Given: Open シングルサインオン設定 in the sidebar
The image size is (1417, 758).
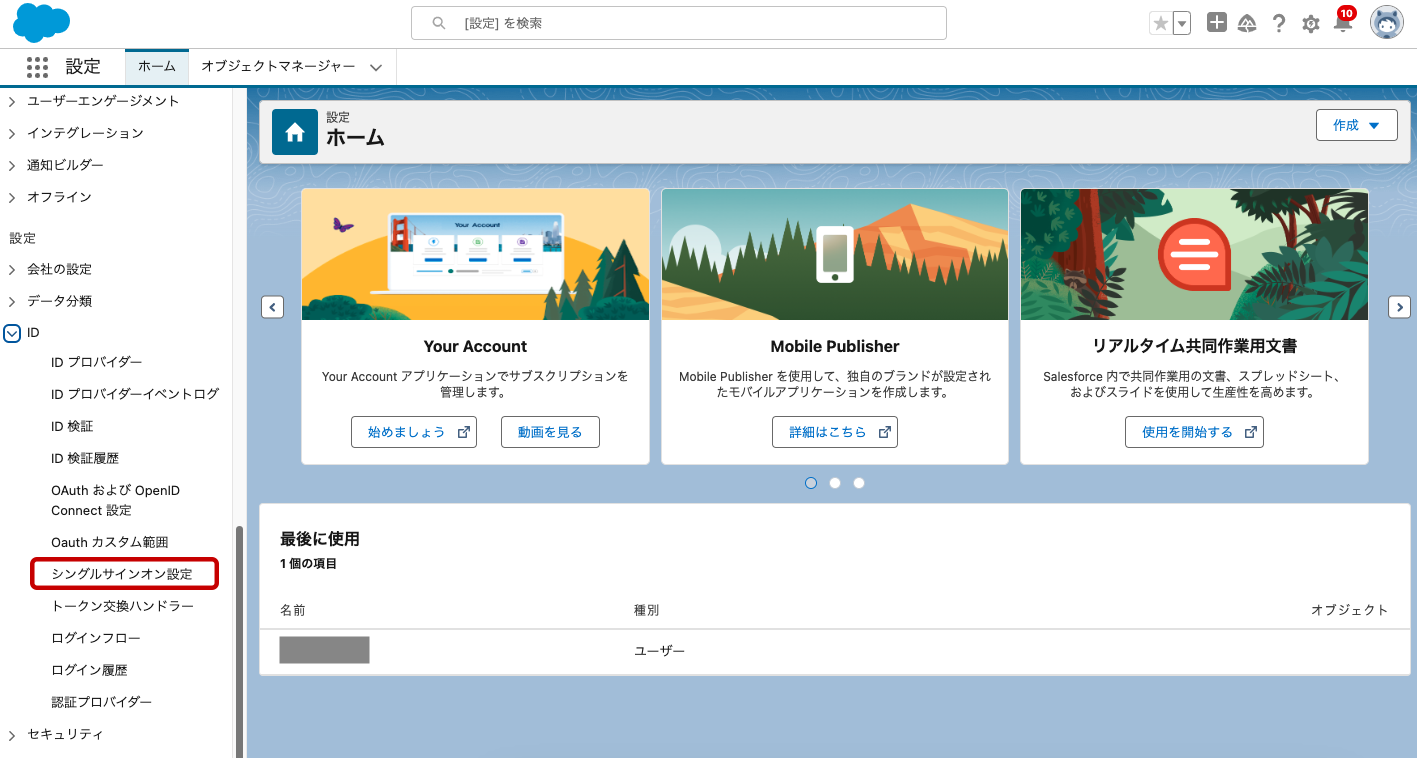Looking at the screenshot, I should 121,575.
